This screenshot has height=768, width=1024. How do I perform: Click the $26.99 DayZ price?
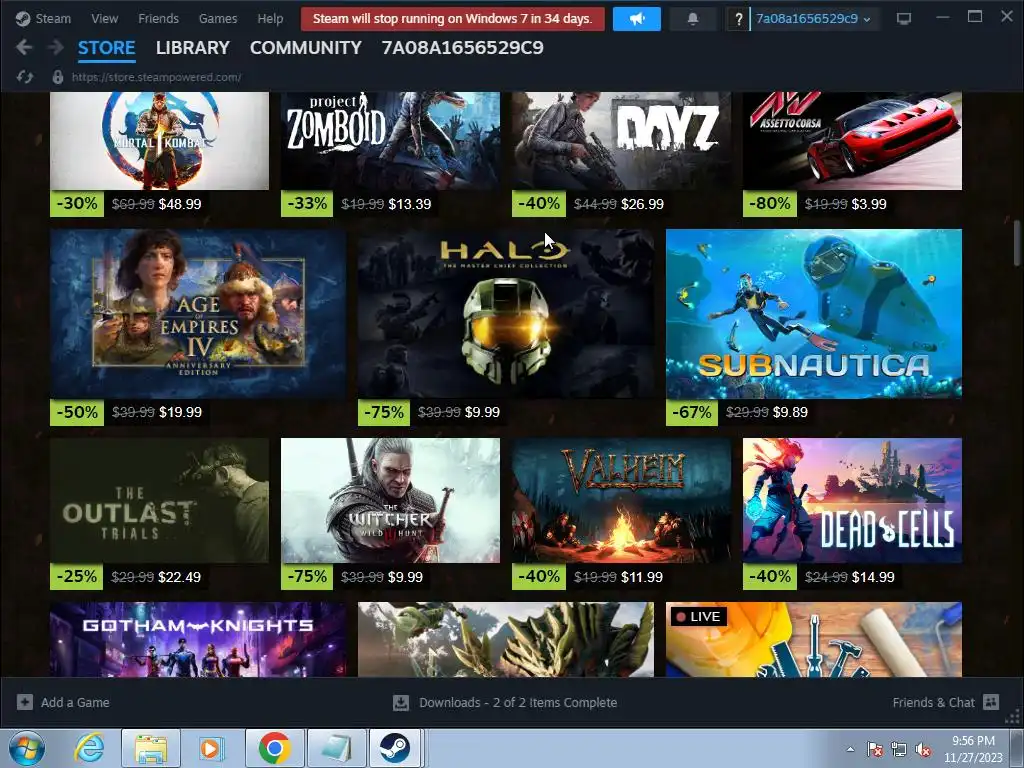click(642, 204)
